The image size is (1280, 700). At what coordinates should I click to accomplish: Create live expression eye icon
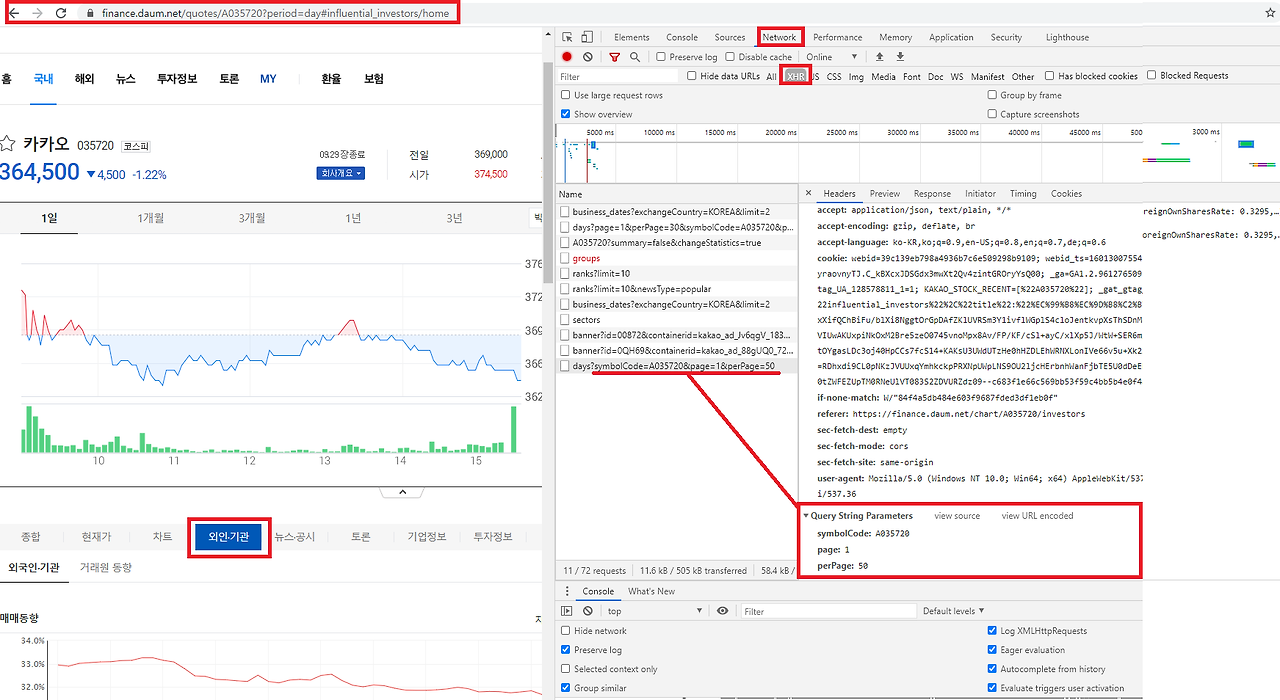723,611
